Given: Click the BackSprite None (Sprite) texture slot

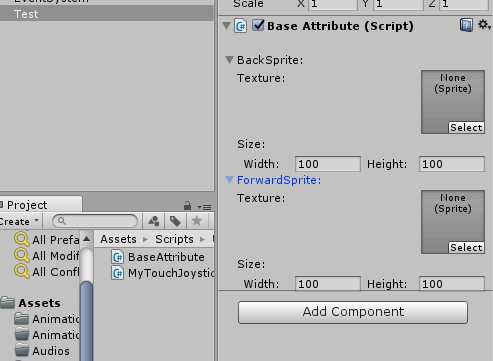Looking at the screenshot, I should click(453, 102).
